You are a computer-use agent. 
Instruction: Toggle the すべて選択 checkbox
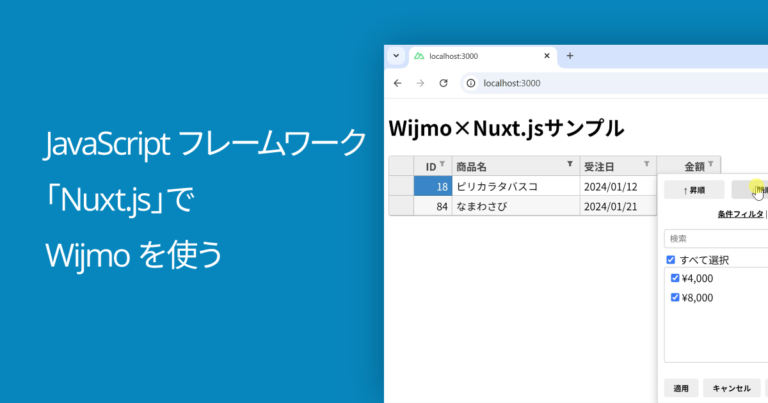click(x=671, y=260)
